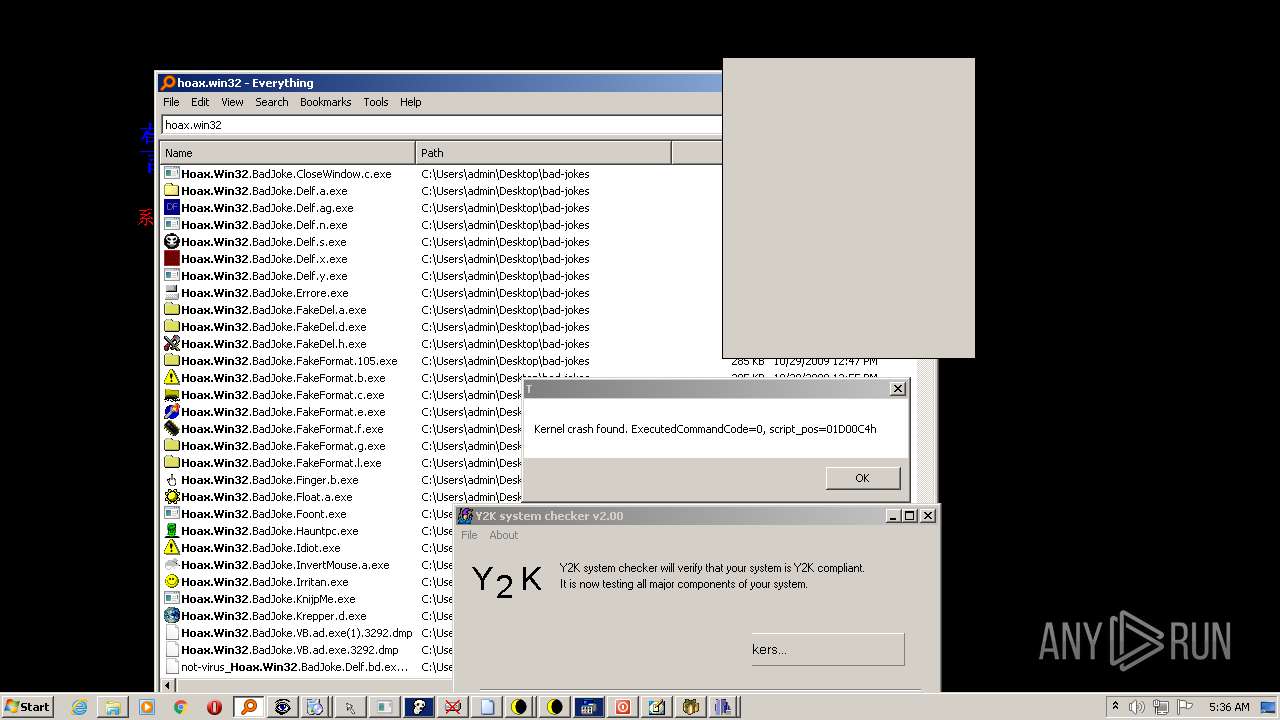This screenshot has height=720, width=1280.
Task: Select not-virus_Hoax.Win32.BadJoke.Delf.bd.ex... file name
Action: click(x=294, y=667)
